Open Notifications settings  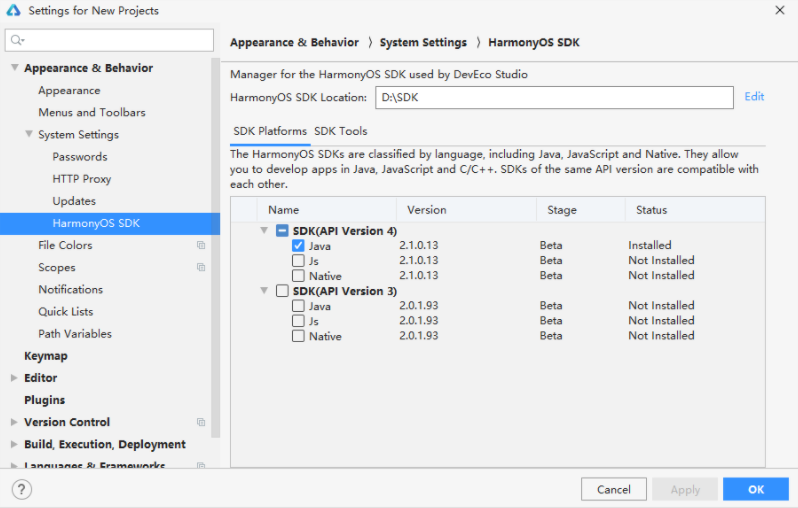pos(71,290)
